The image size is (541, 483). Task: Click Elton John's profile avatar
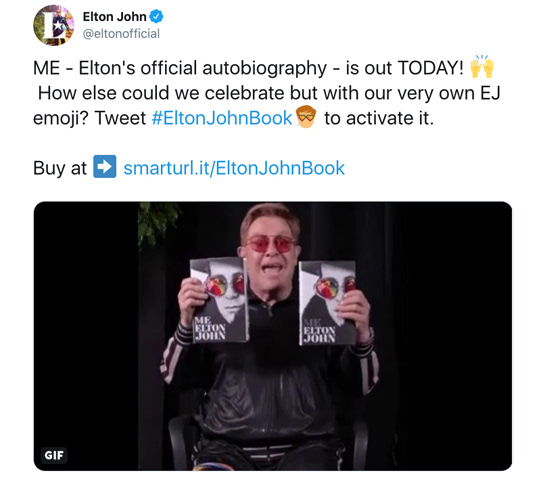[x=53, y=25]
